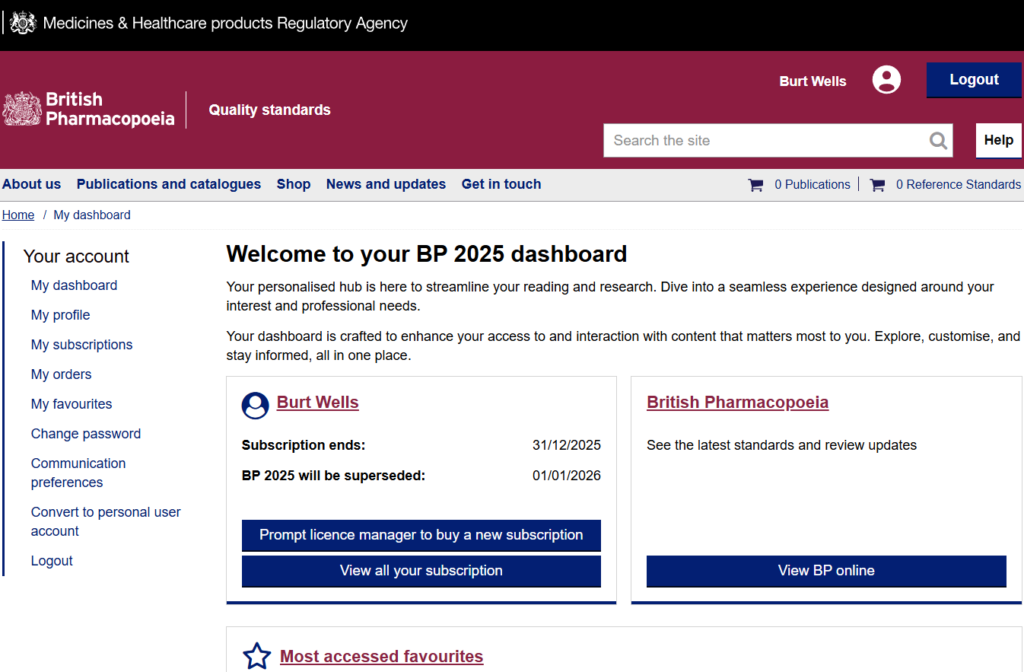
Task: Click the search magnifier icon
Action: click(938, 141)
